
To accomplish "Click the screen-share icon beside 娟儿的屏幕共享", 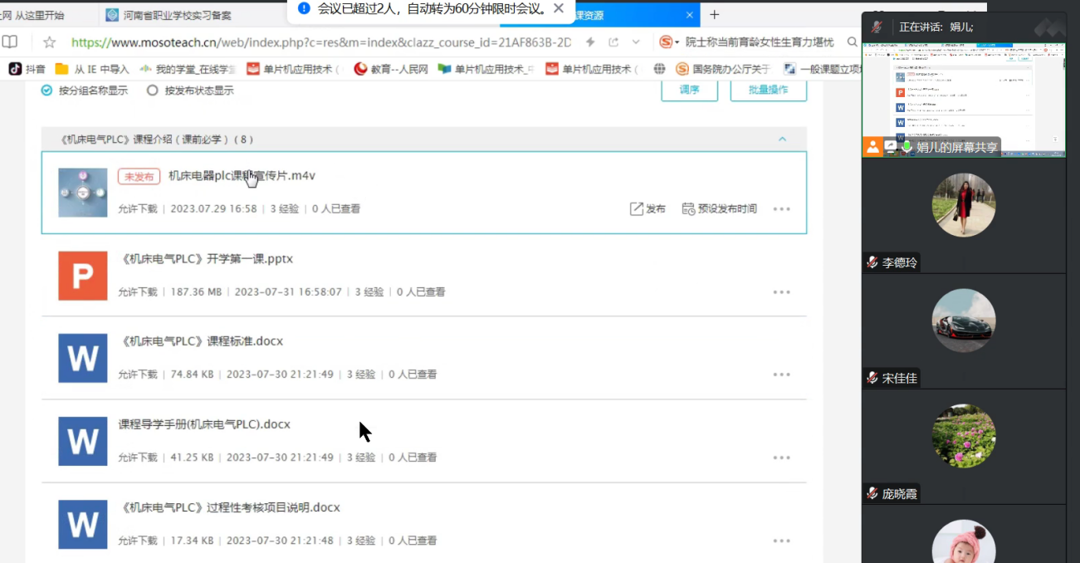I will tap(891, 147).
